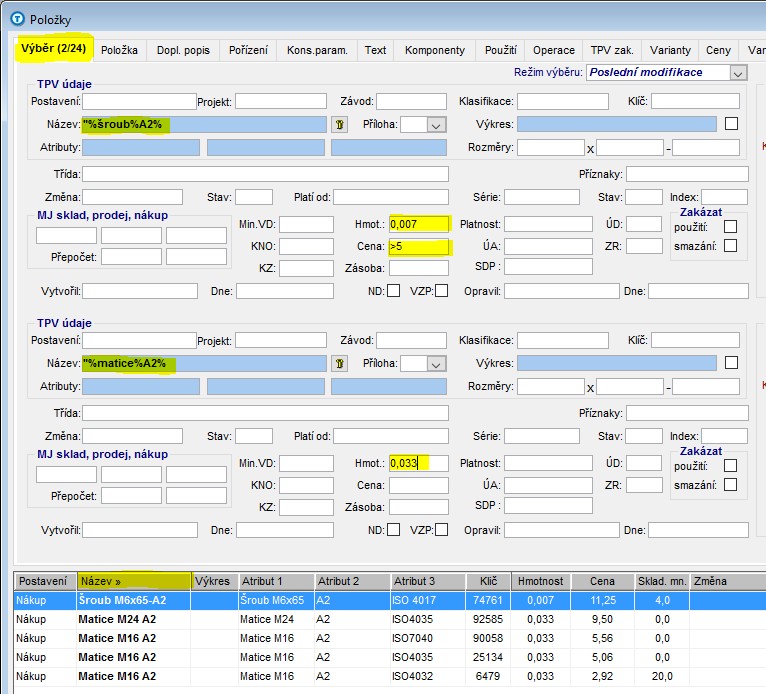The width and height of the screenshot is (766, 694).
Task: Tick the Výkres checkbox in the šroub search panel
Action: click(x=731, y=124)
